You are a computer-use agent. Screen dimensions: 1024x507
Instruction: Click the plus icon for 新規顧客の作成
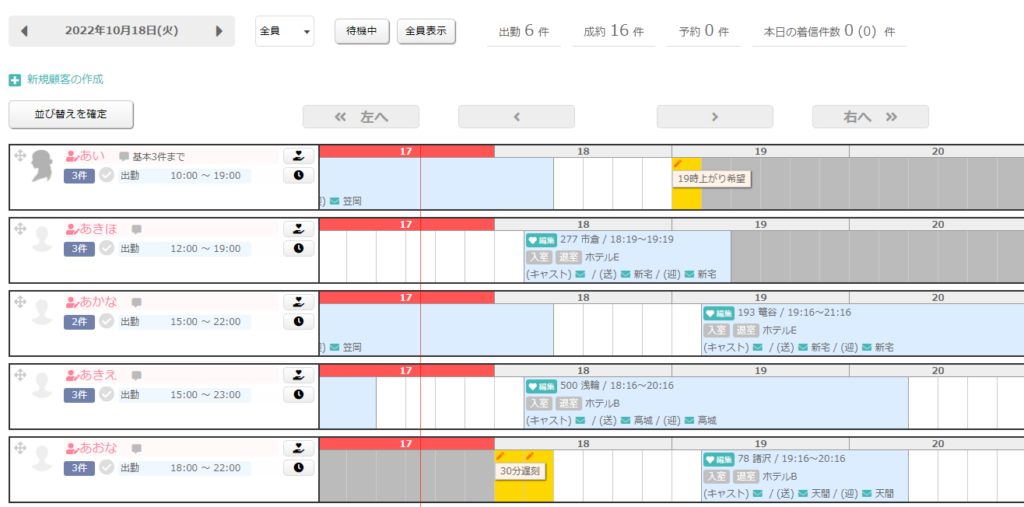tap(14, 80)
